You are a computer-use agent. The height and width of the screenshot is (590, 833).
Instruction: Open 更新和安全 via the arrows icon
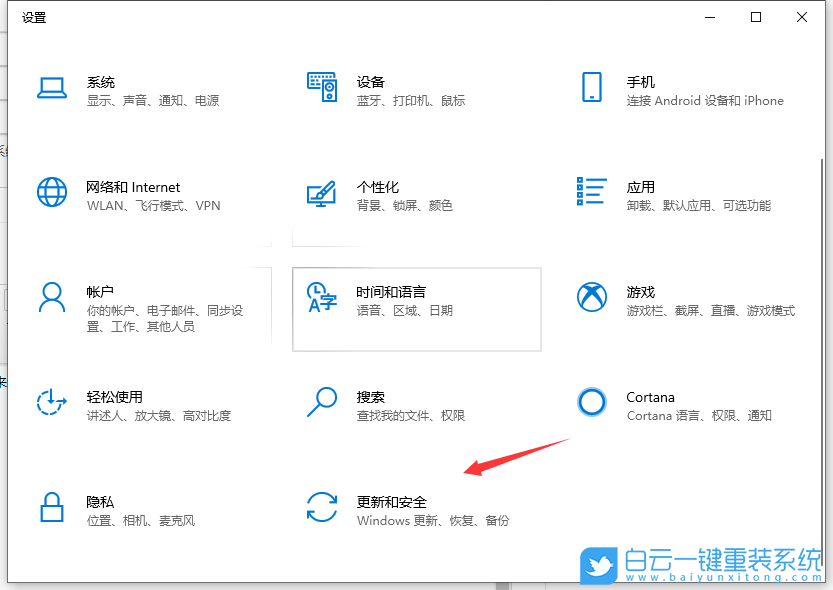pyautogui.click(x=322, y=508)
